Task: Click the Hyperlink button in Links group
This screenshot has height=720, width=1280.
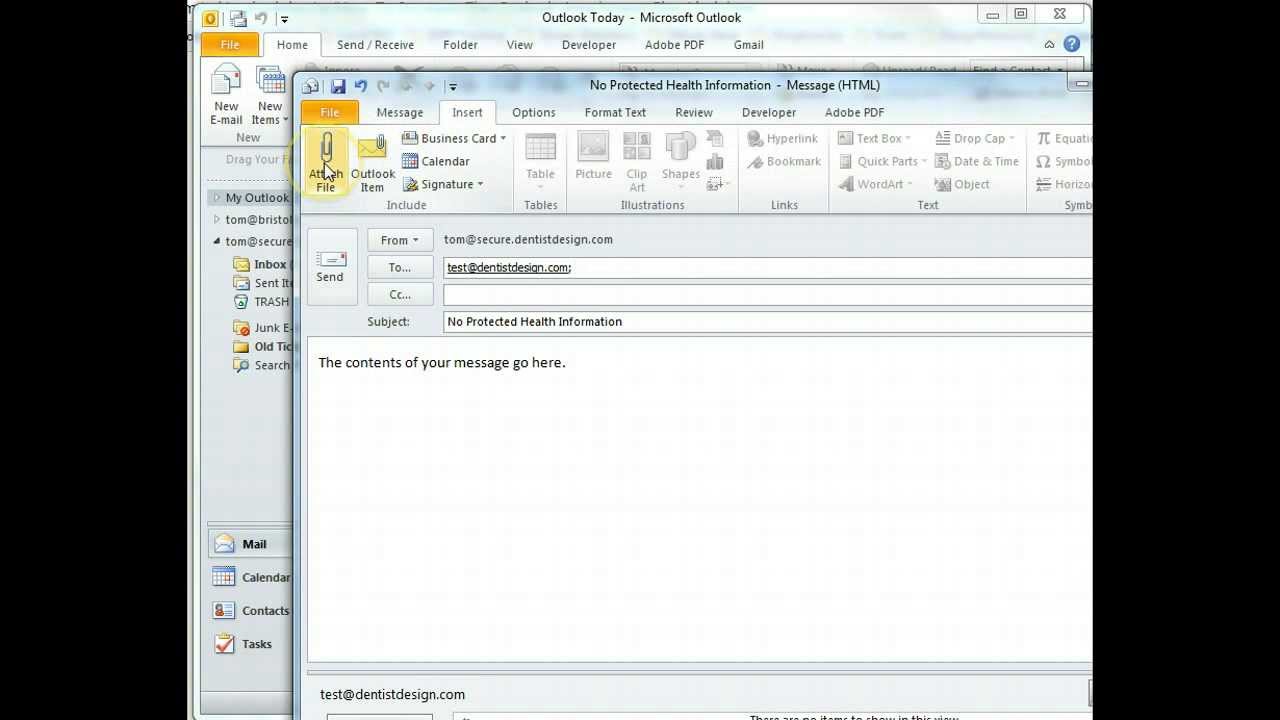Action: coord(783,138)
